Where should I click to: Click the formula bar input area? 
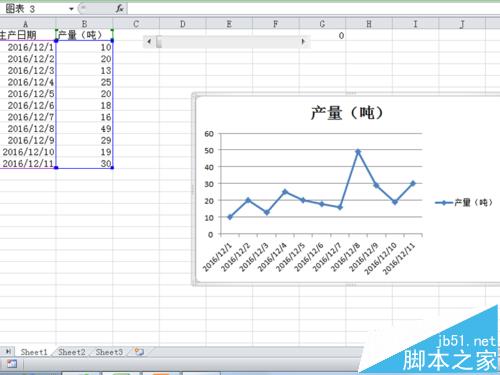coord(313,9)
